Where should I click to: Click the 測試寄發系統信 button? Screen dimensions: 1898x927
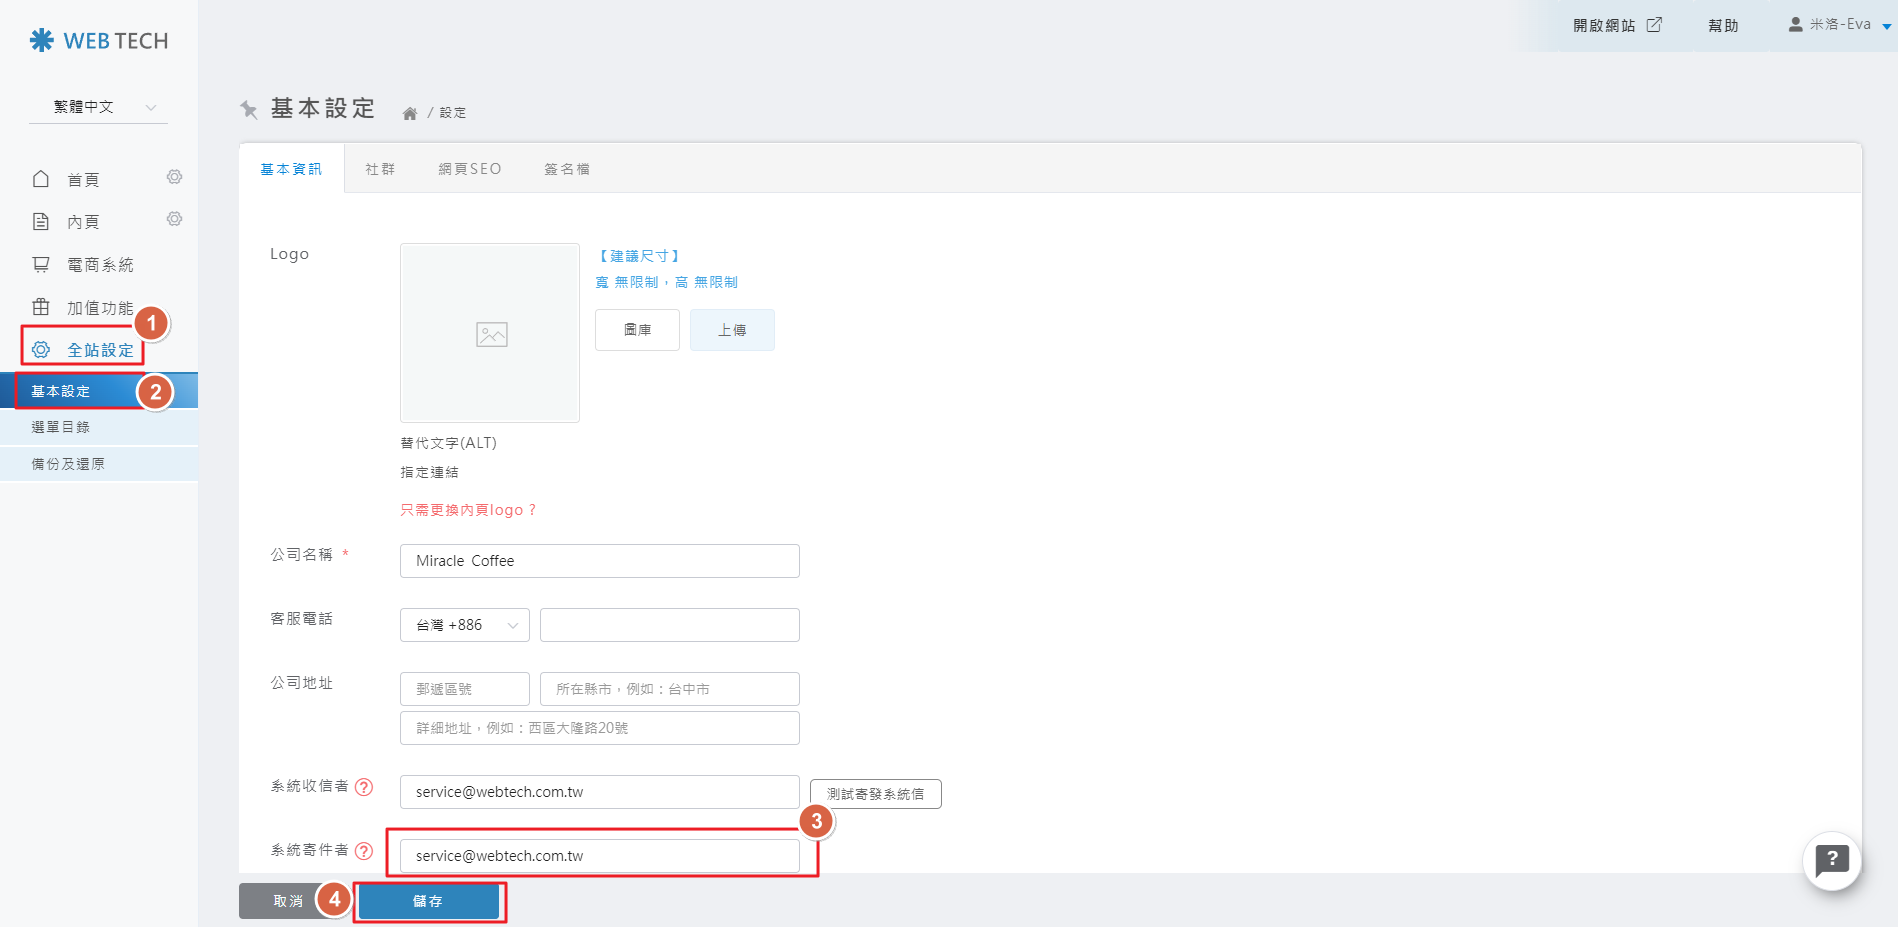(x=875, y=794)
